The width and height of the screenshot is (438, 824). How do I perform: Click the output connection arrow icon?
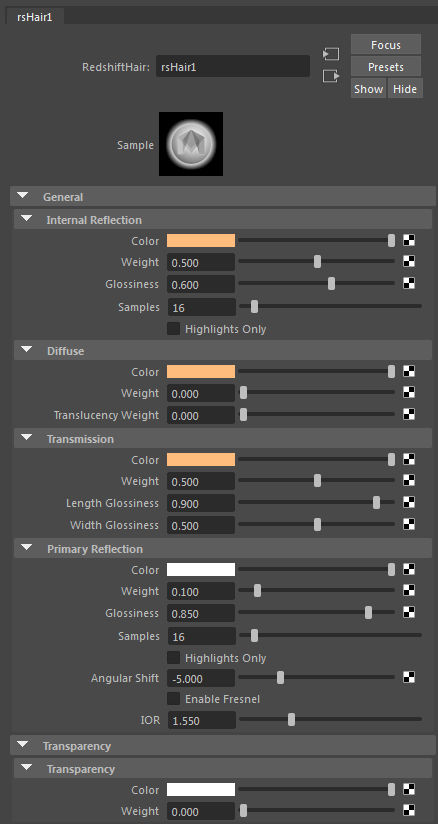pyautogui.click(x=331, y=76)
